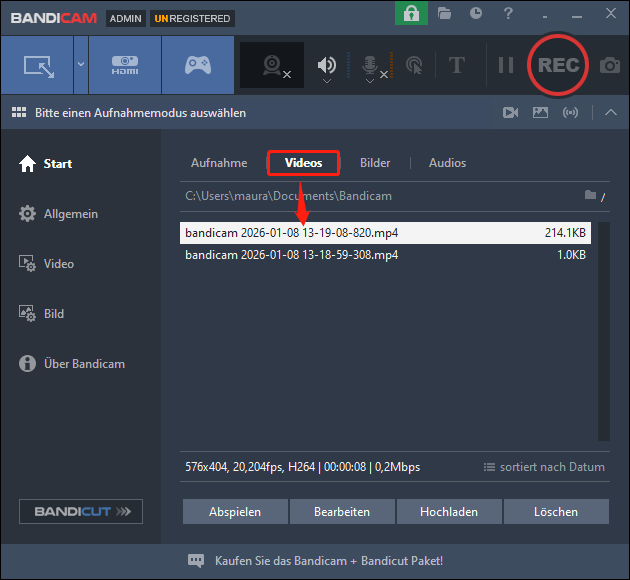Click Abspielen button
This screenshot has height=580, width=630.
click(235, 512)
